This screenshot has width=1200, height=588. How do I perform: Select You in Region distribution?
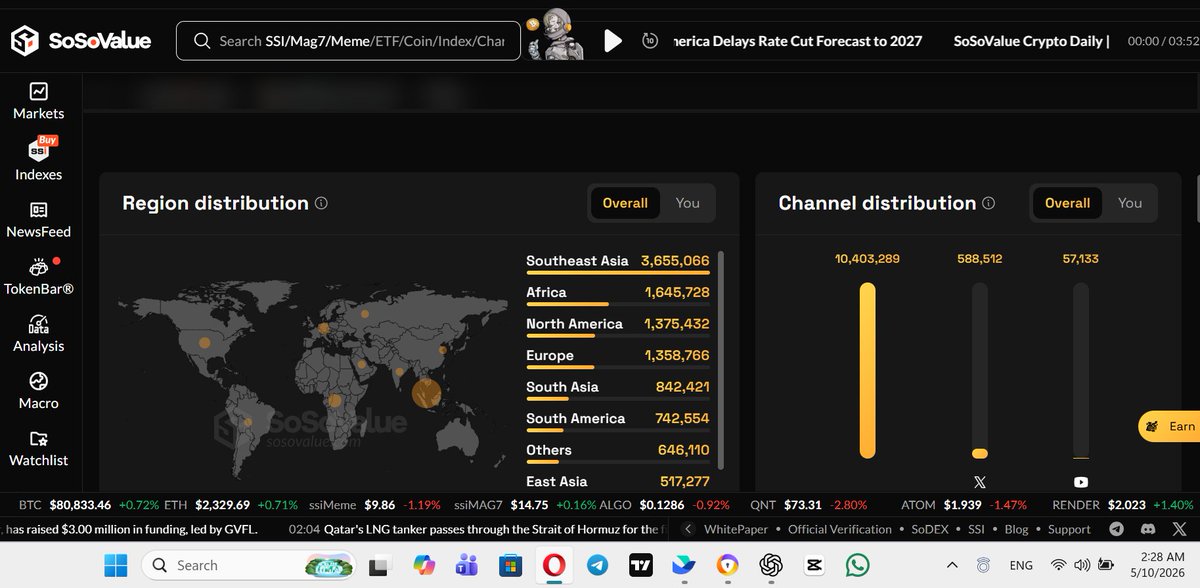coord(687,203)
